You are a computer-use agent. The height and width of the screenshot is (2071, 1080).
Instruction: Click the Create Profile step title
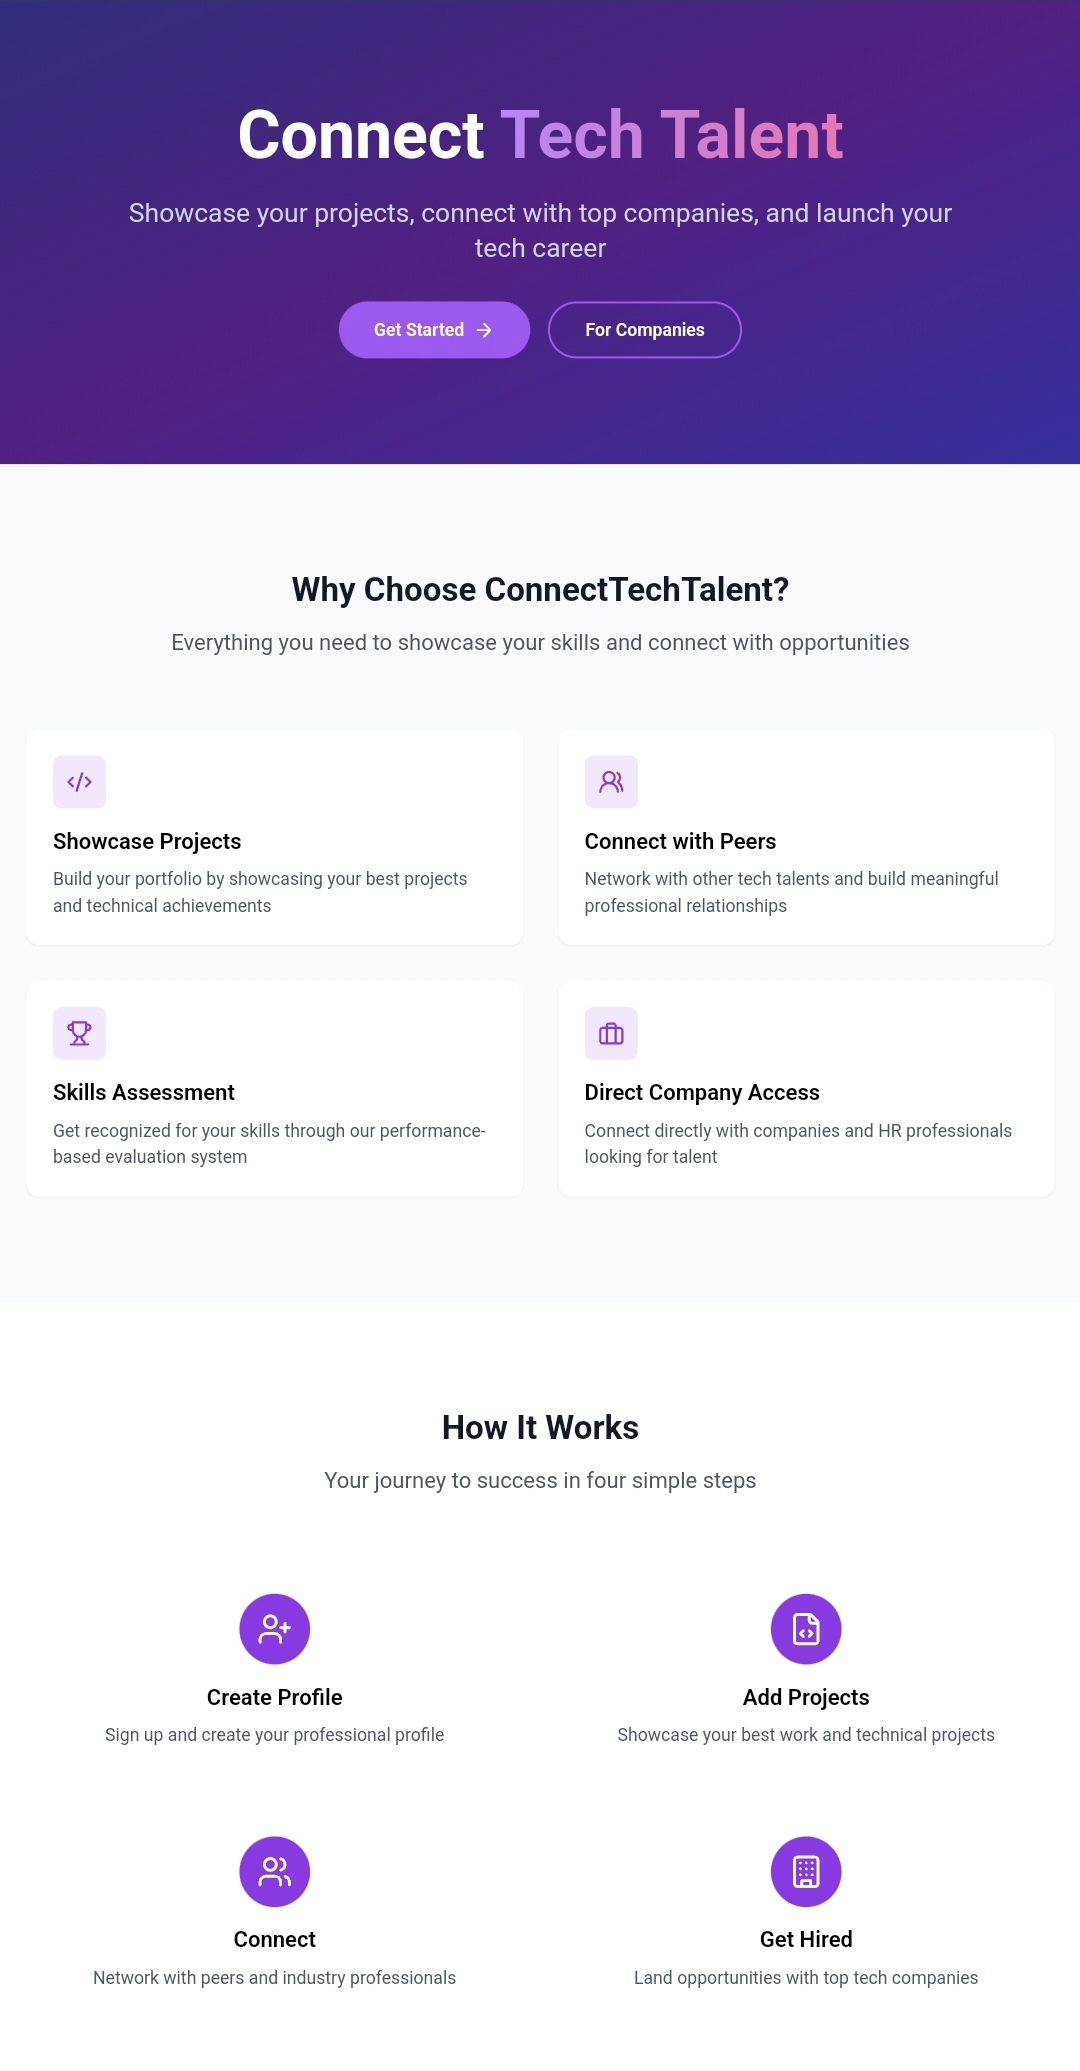coord(274,1698)
